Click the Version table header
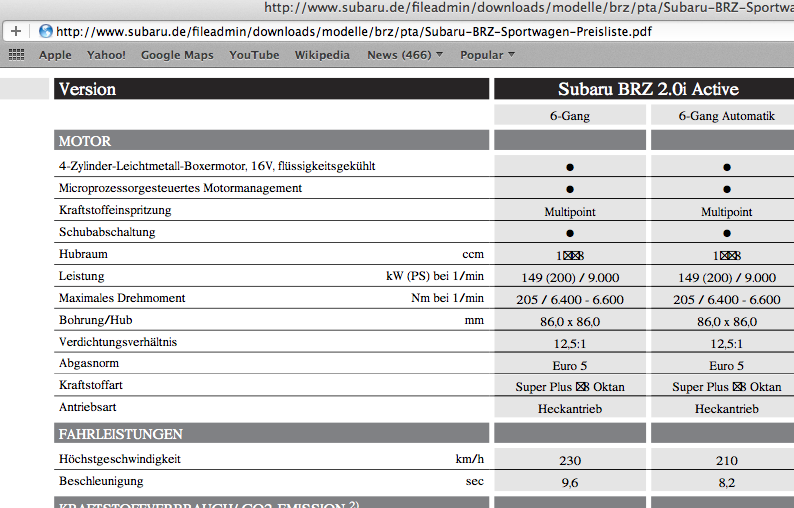Screen dimensions: 794x508 point(87,89)
